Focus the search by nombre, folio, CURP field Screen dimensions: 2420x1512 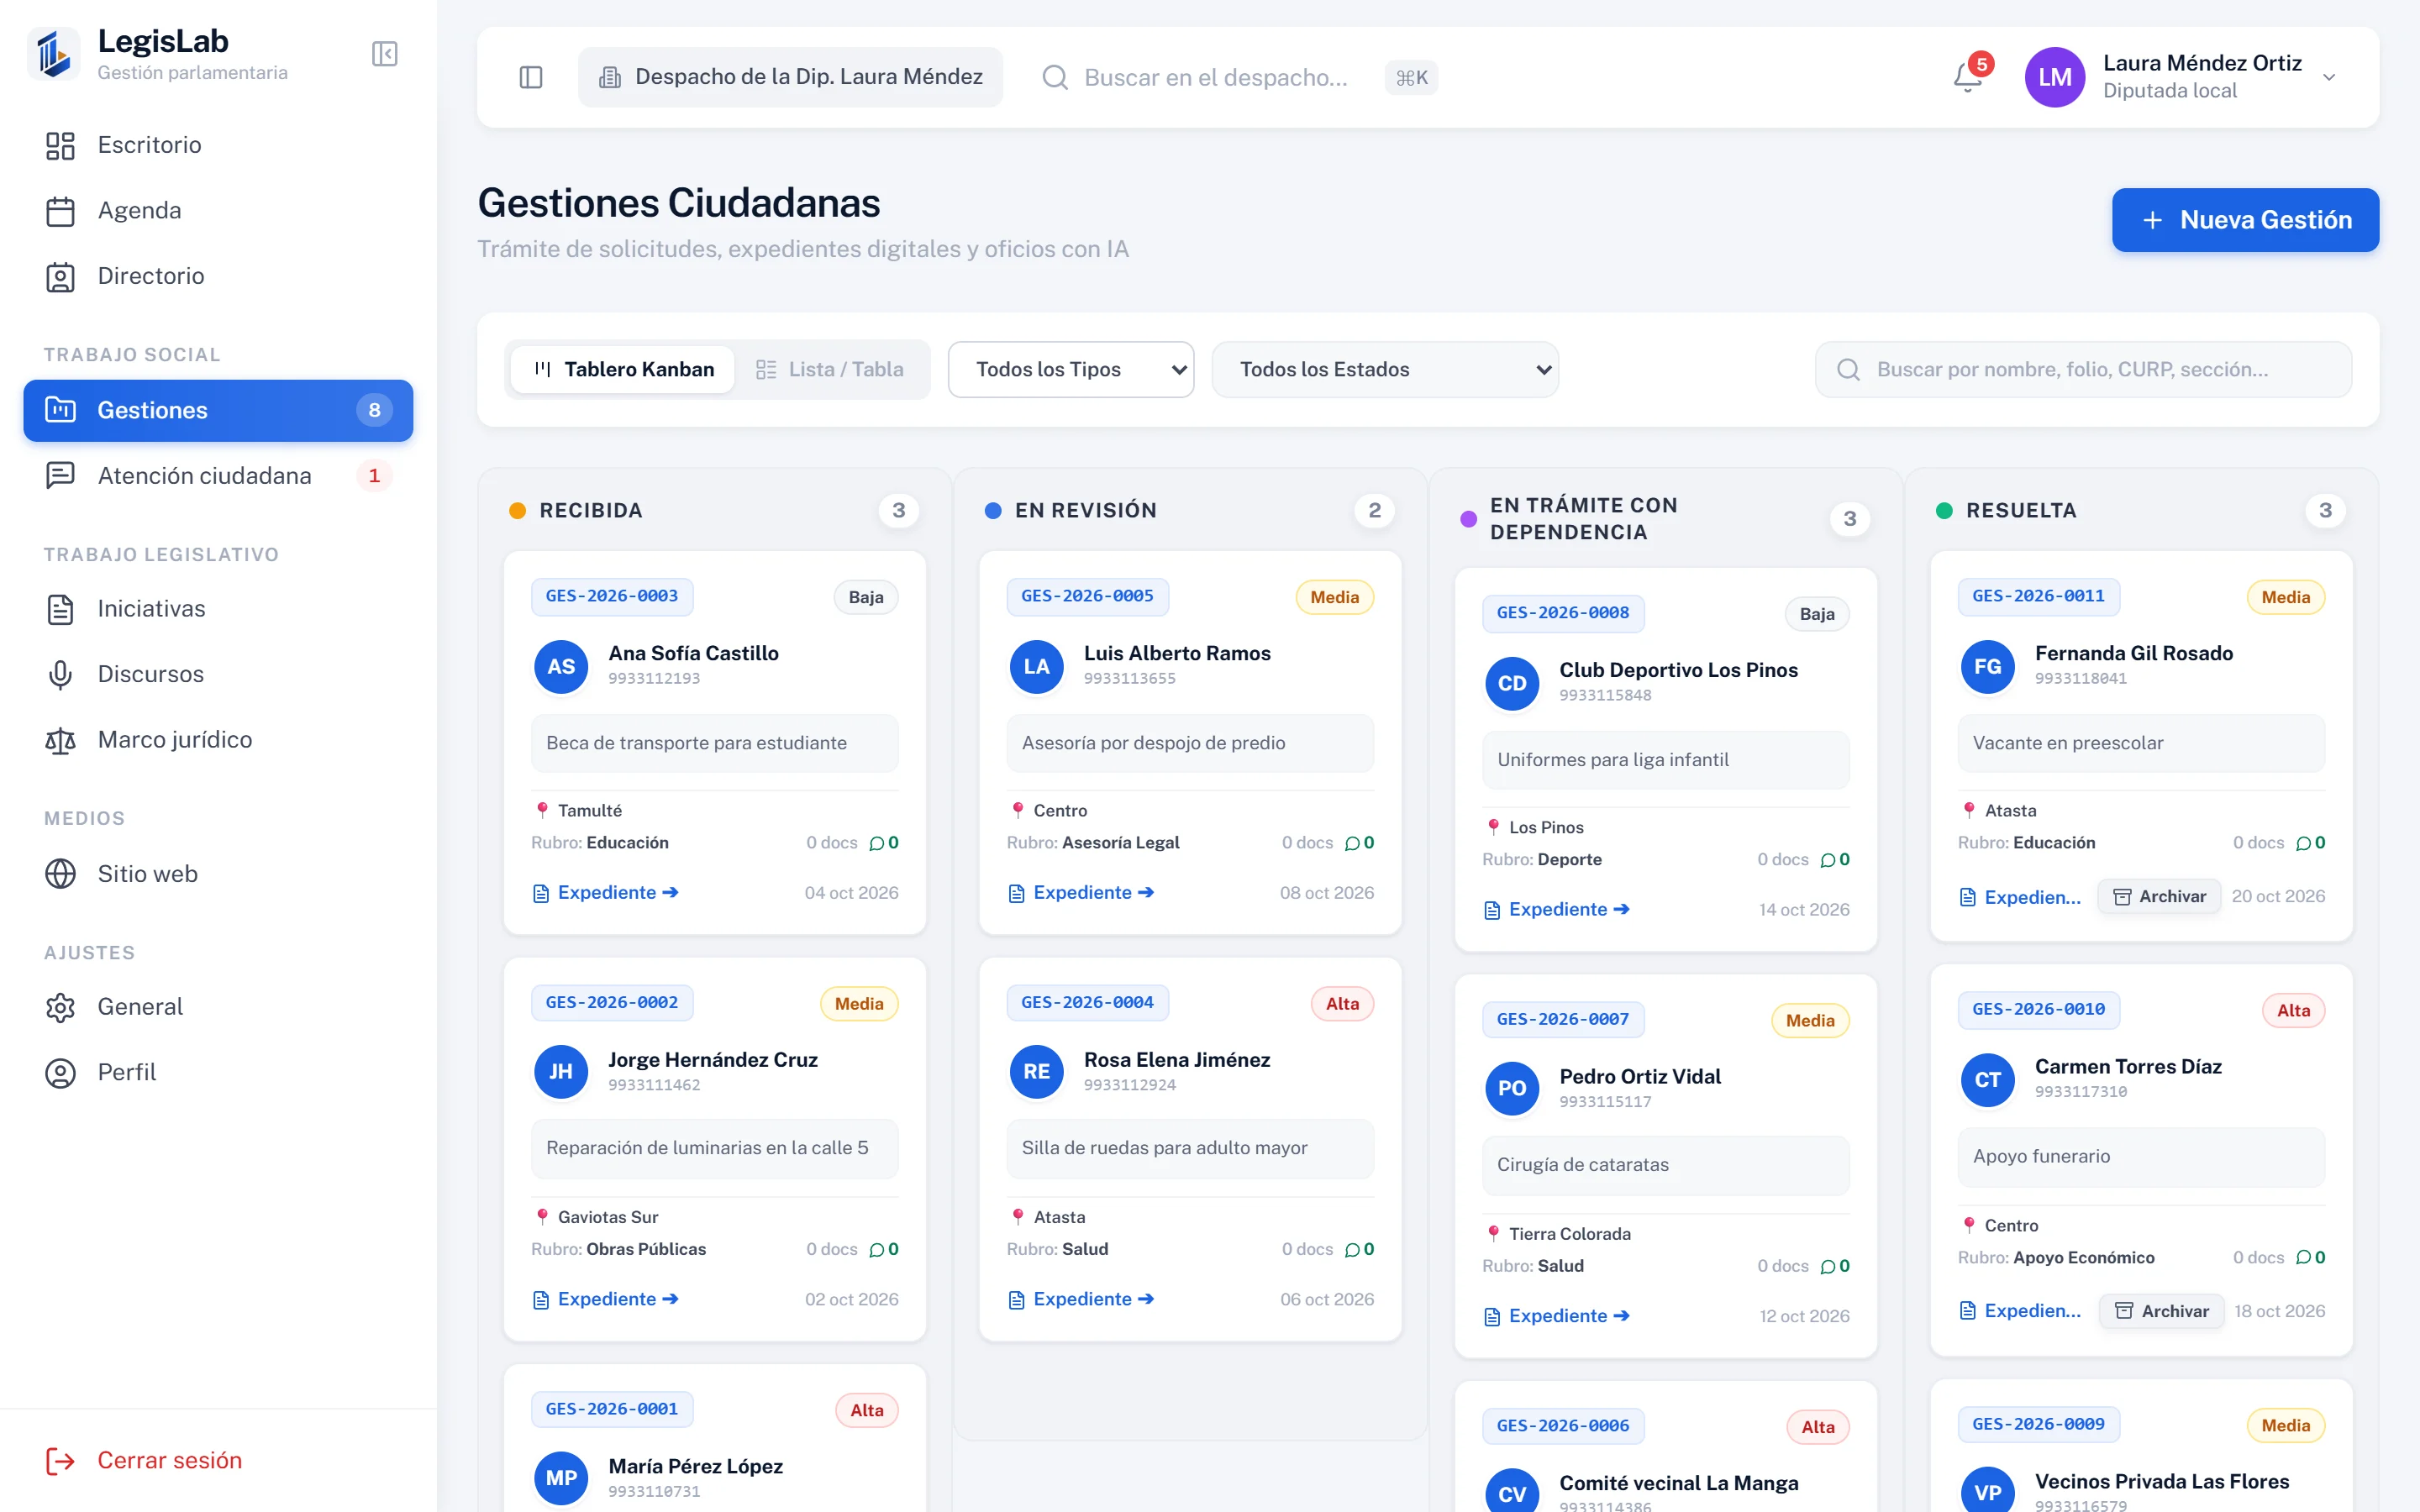pos(2083,370)
